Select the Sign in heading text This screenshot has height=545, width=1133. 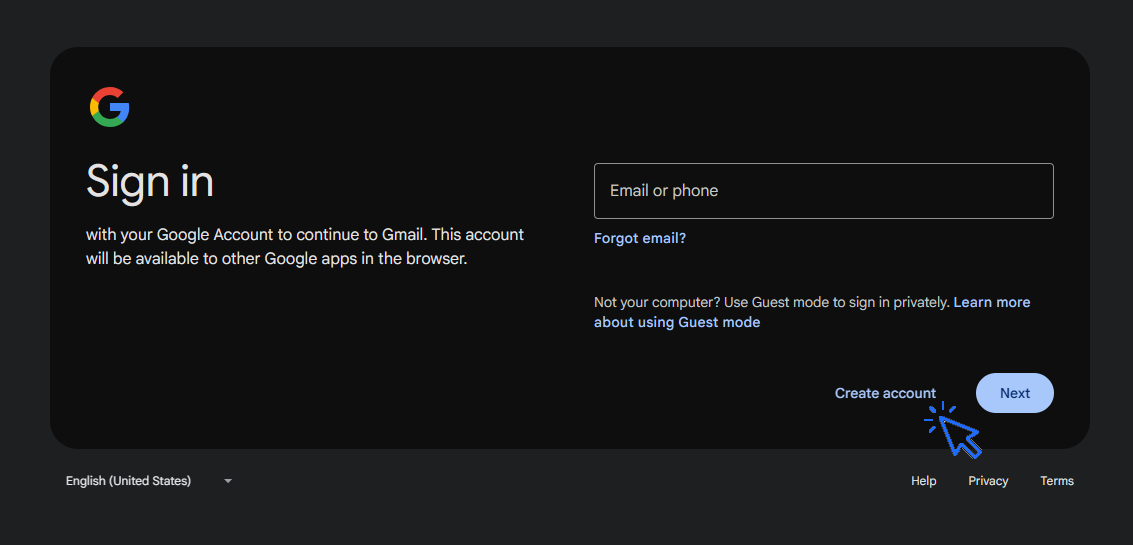coord(150,181)
